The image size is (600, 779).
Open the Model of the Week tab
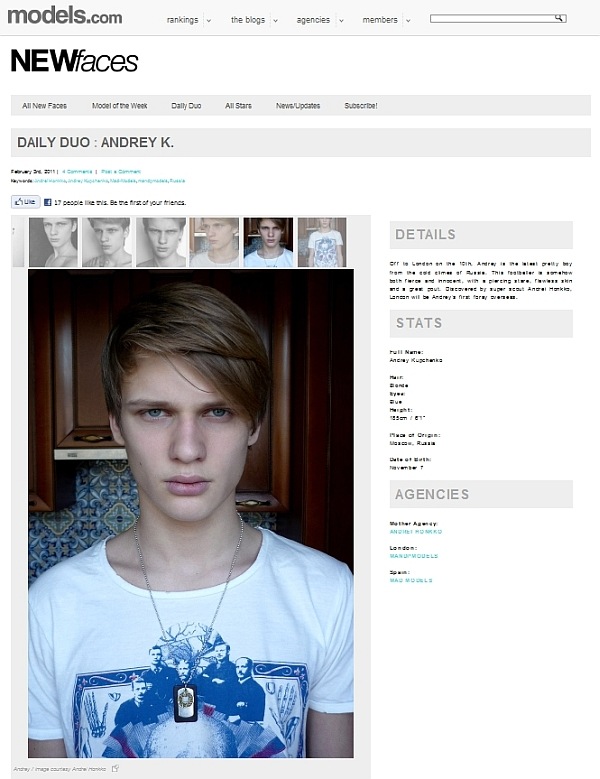point(120,106)
